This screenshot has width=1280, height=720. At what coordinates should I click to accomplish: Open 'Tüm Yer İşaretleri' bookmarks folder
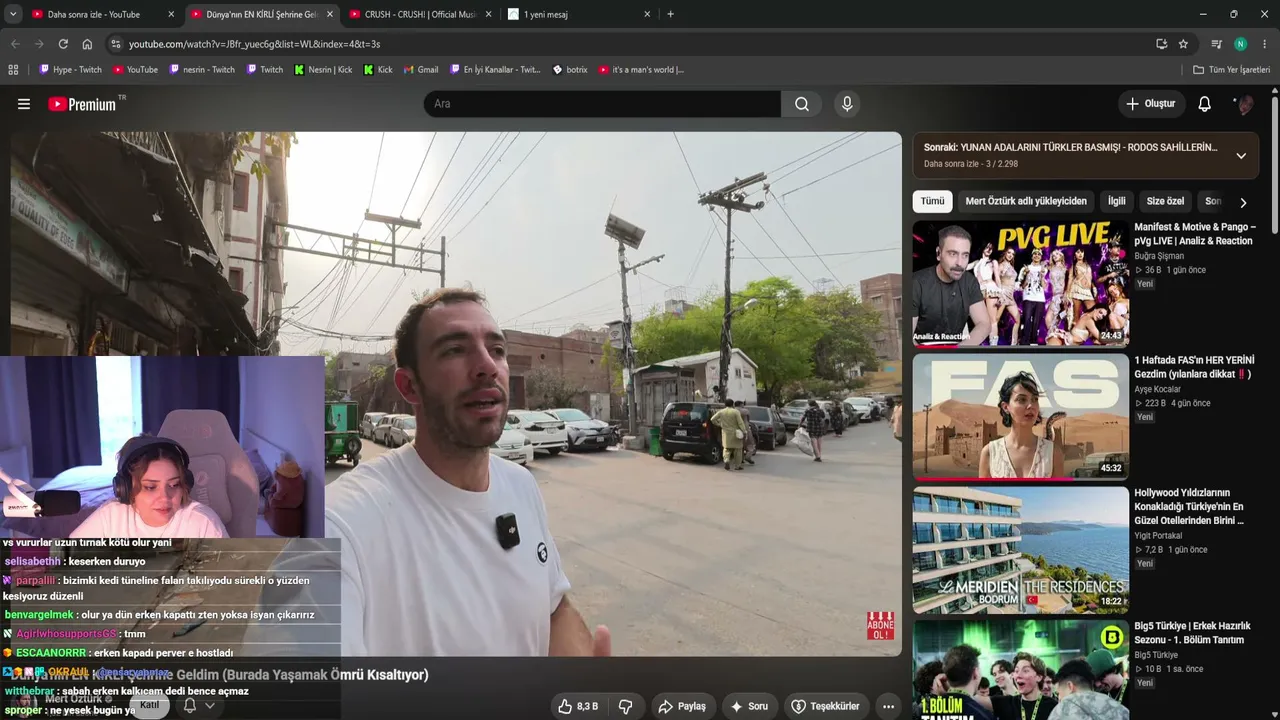[1231, 70]
